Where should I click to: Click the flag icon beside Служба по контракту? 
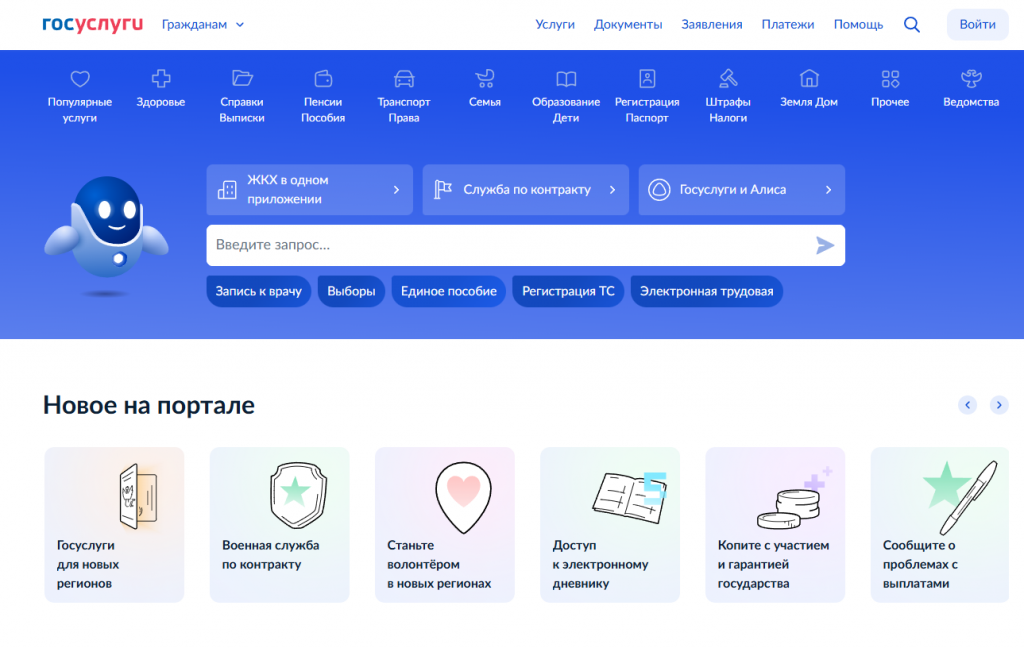(x=443, y=189)
